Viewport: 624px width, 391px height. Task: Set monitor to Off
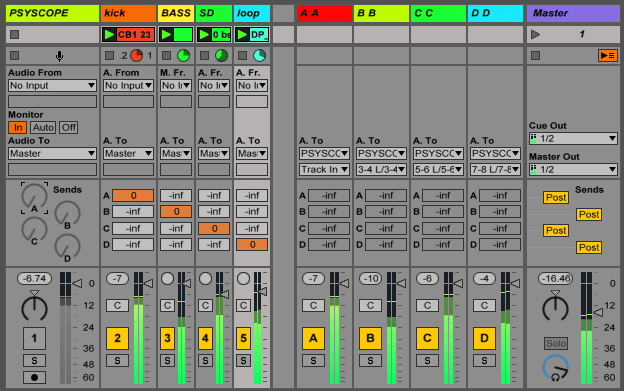[68, 127]
